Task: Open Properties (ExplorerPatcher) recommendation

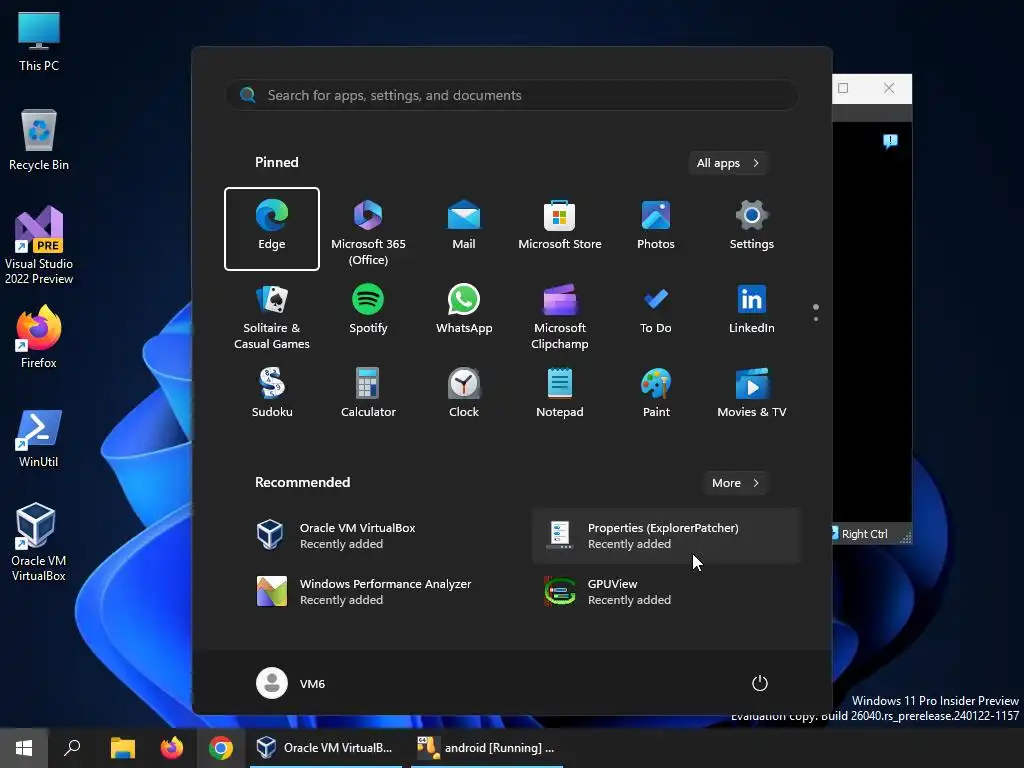Action: [x=666, y=536]
